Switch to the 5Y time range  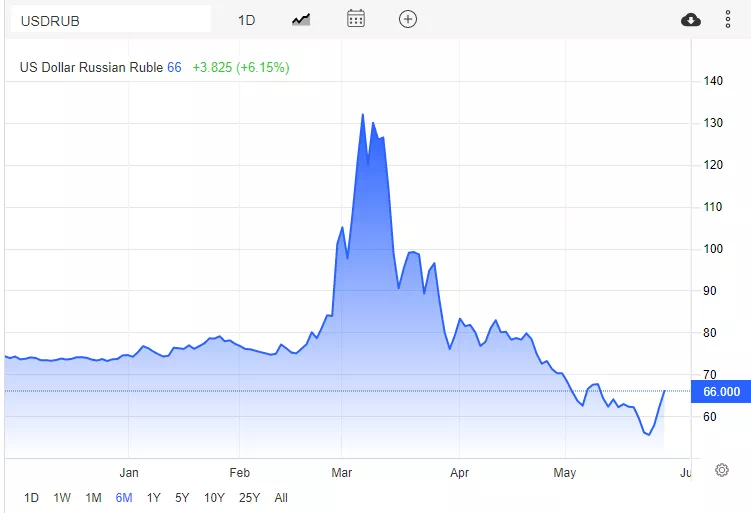(x=182, y=497)
